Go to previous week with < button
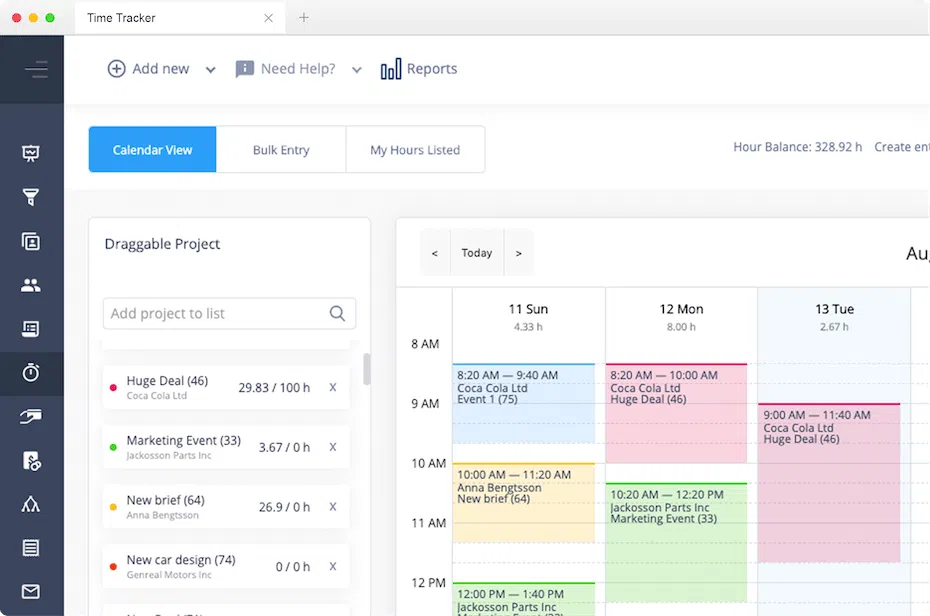Viewport: 930px width, 616px height. [435, 253]
